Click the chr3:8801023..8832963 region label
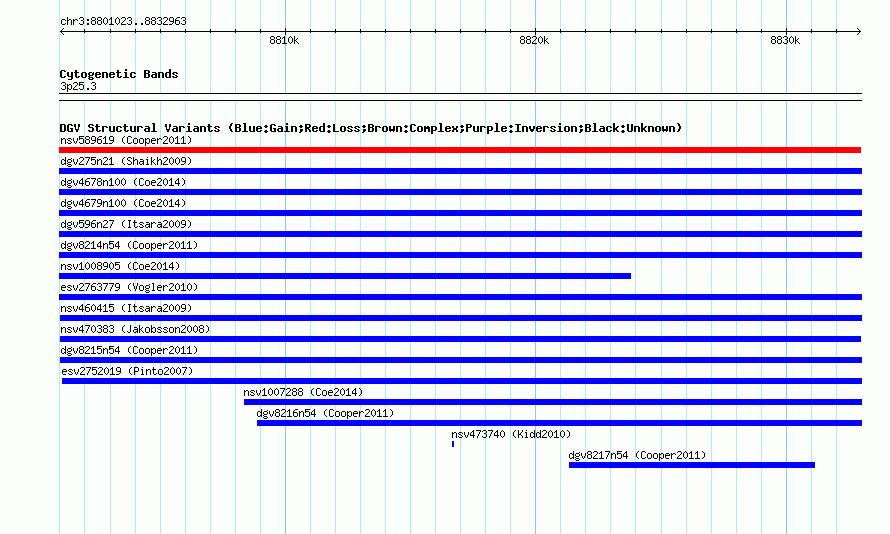The image size is (890, 534). 123,21
